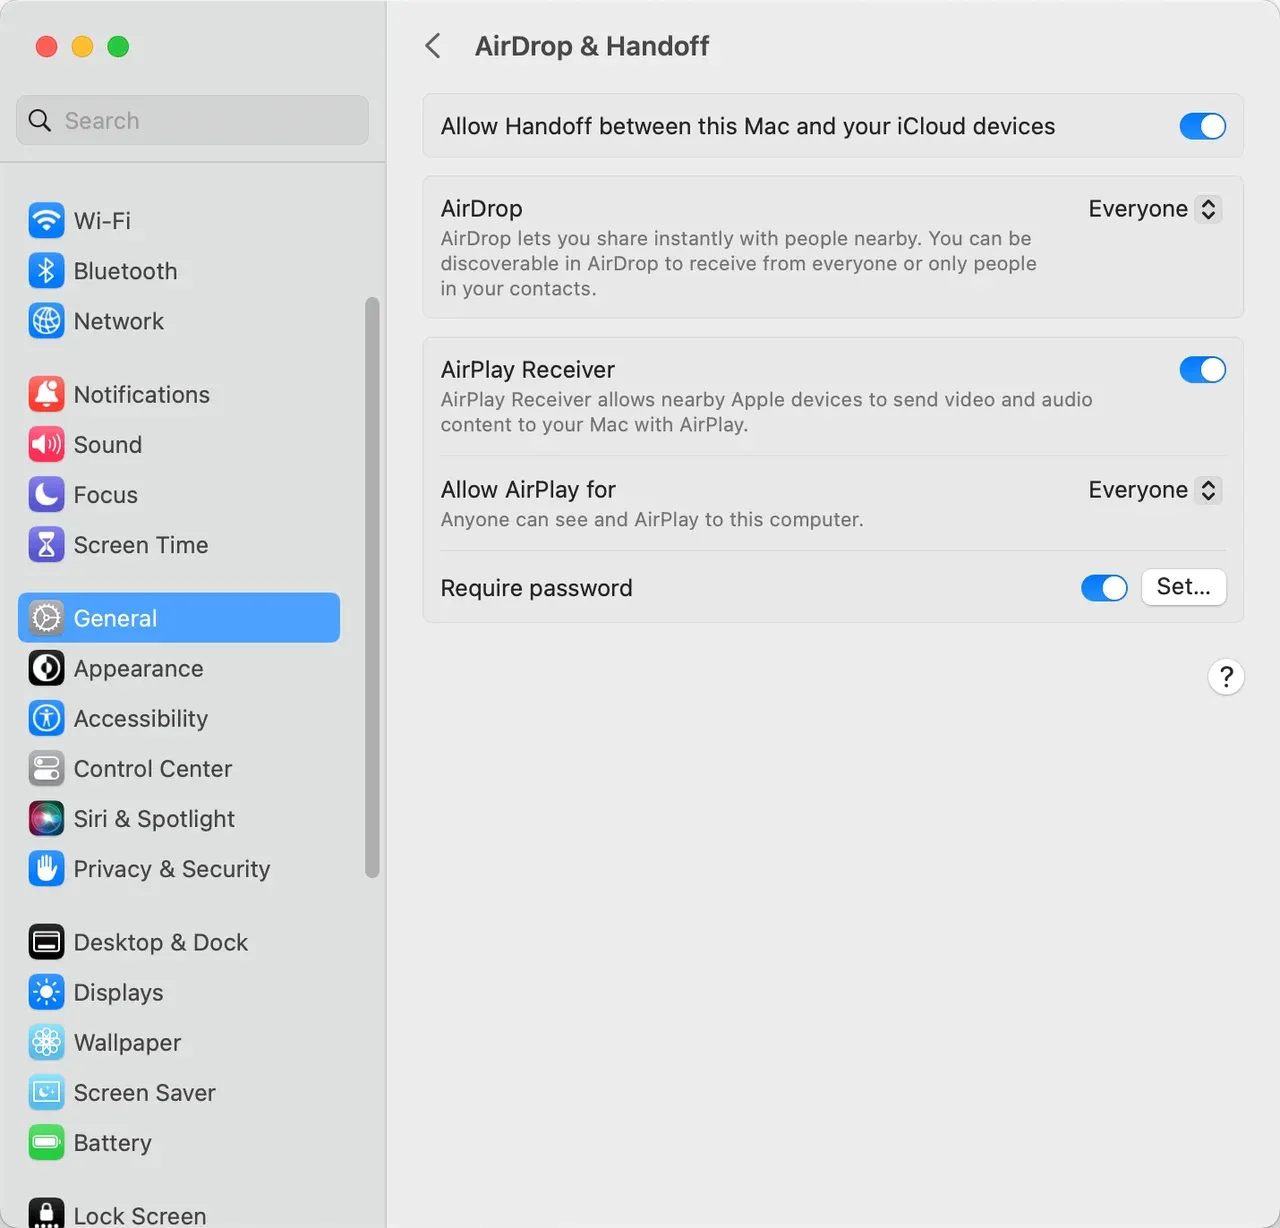This screenshot has height=1228, width=1280.
Task: Click the Set... password button
Action: (x=1184, y=587)
